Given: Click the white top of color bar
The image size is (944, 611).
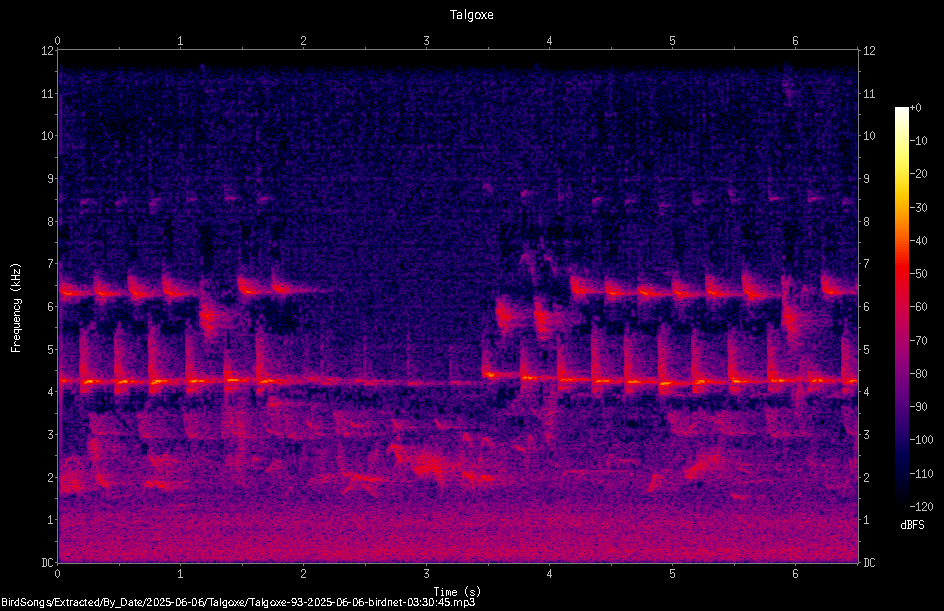Looking at the screenshot, I should (x=901, y=111).
